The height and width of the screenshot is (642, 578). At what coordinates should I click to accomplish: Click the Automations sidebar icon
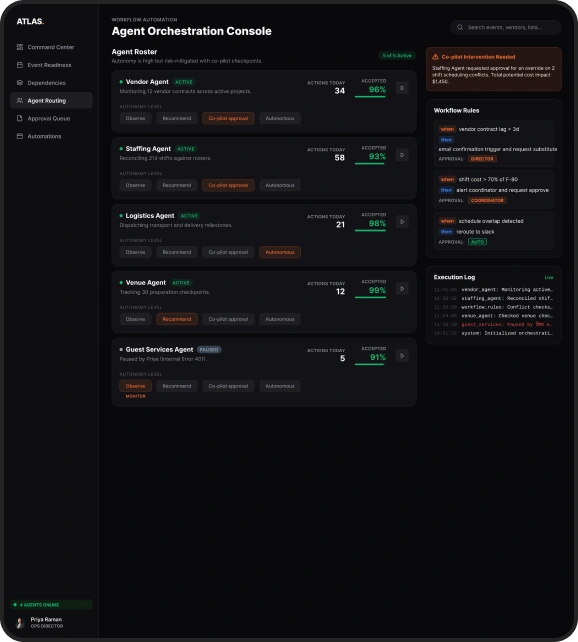click(20, 136)
